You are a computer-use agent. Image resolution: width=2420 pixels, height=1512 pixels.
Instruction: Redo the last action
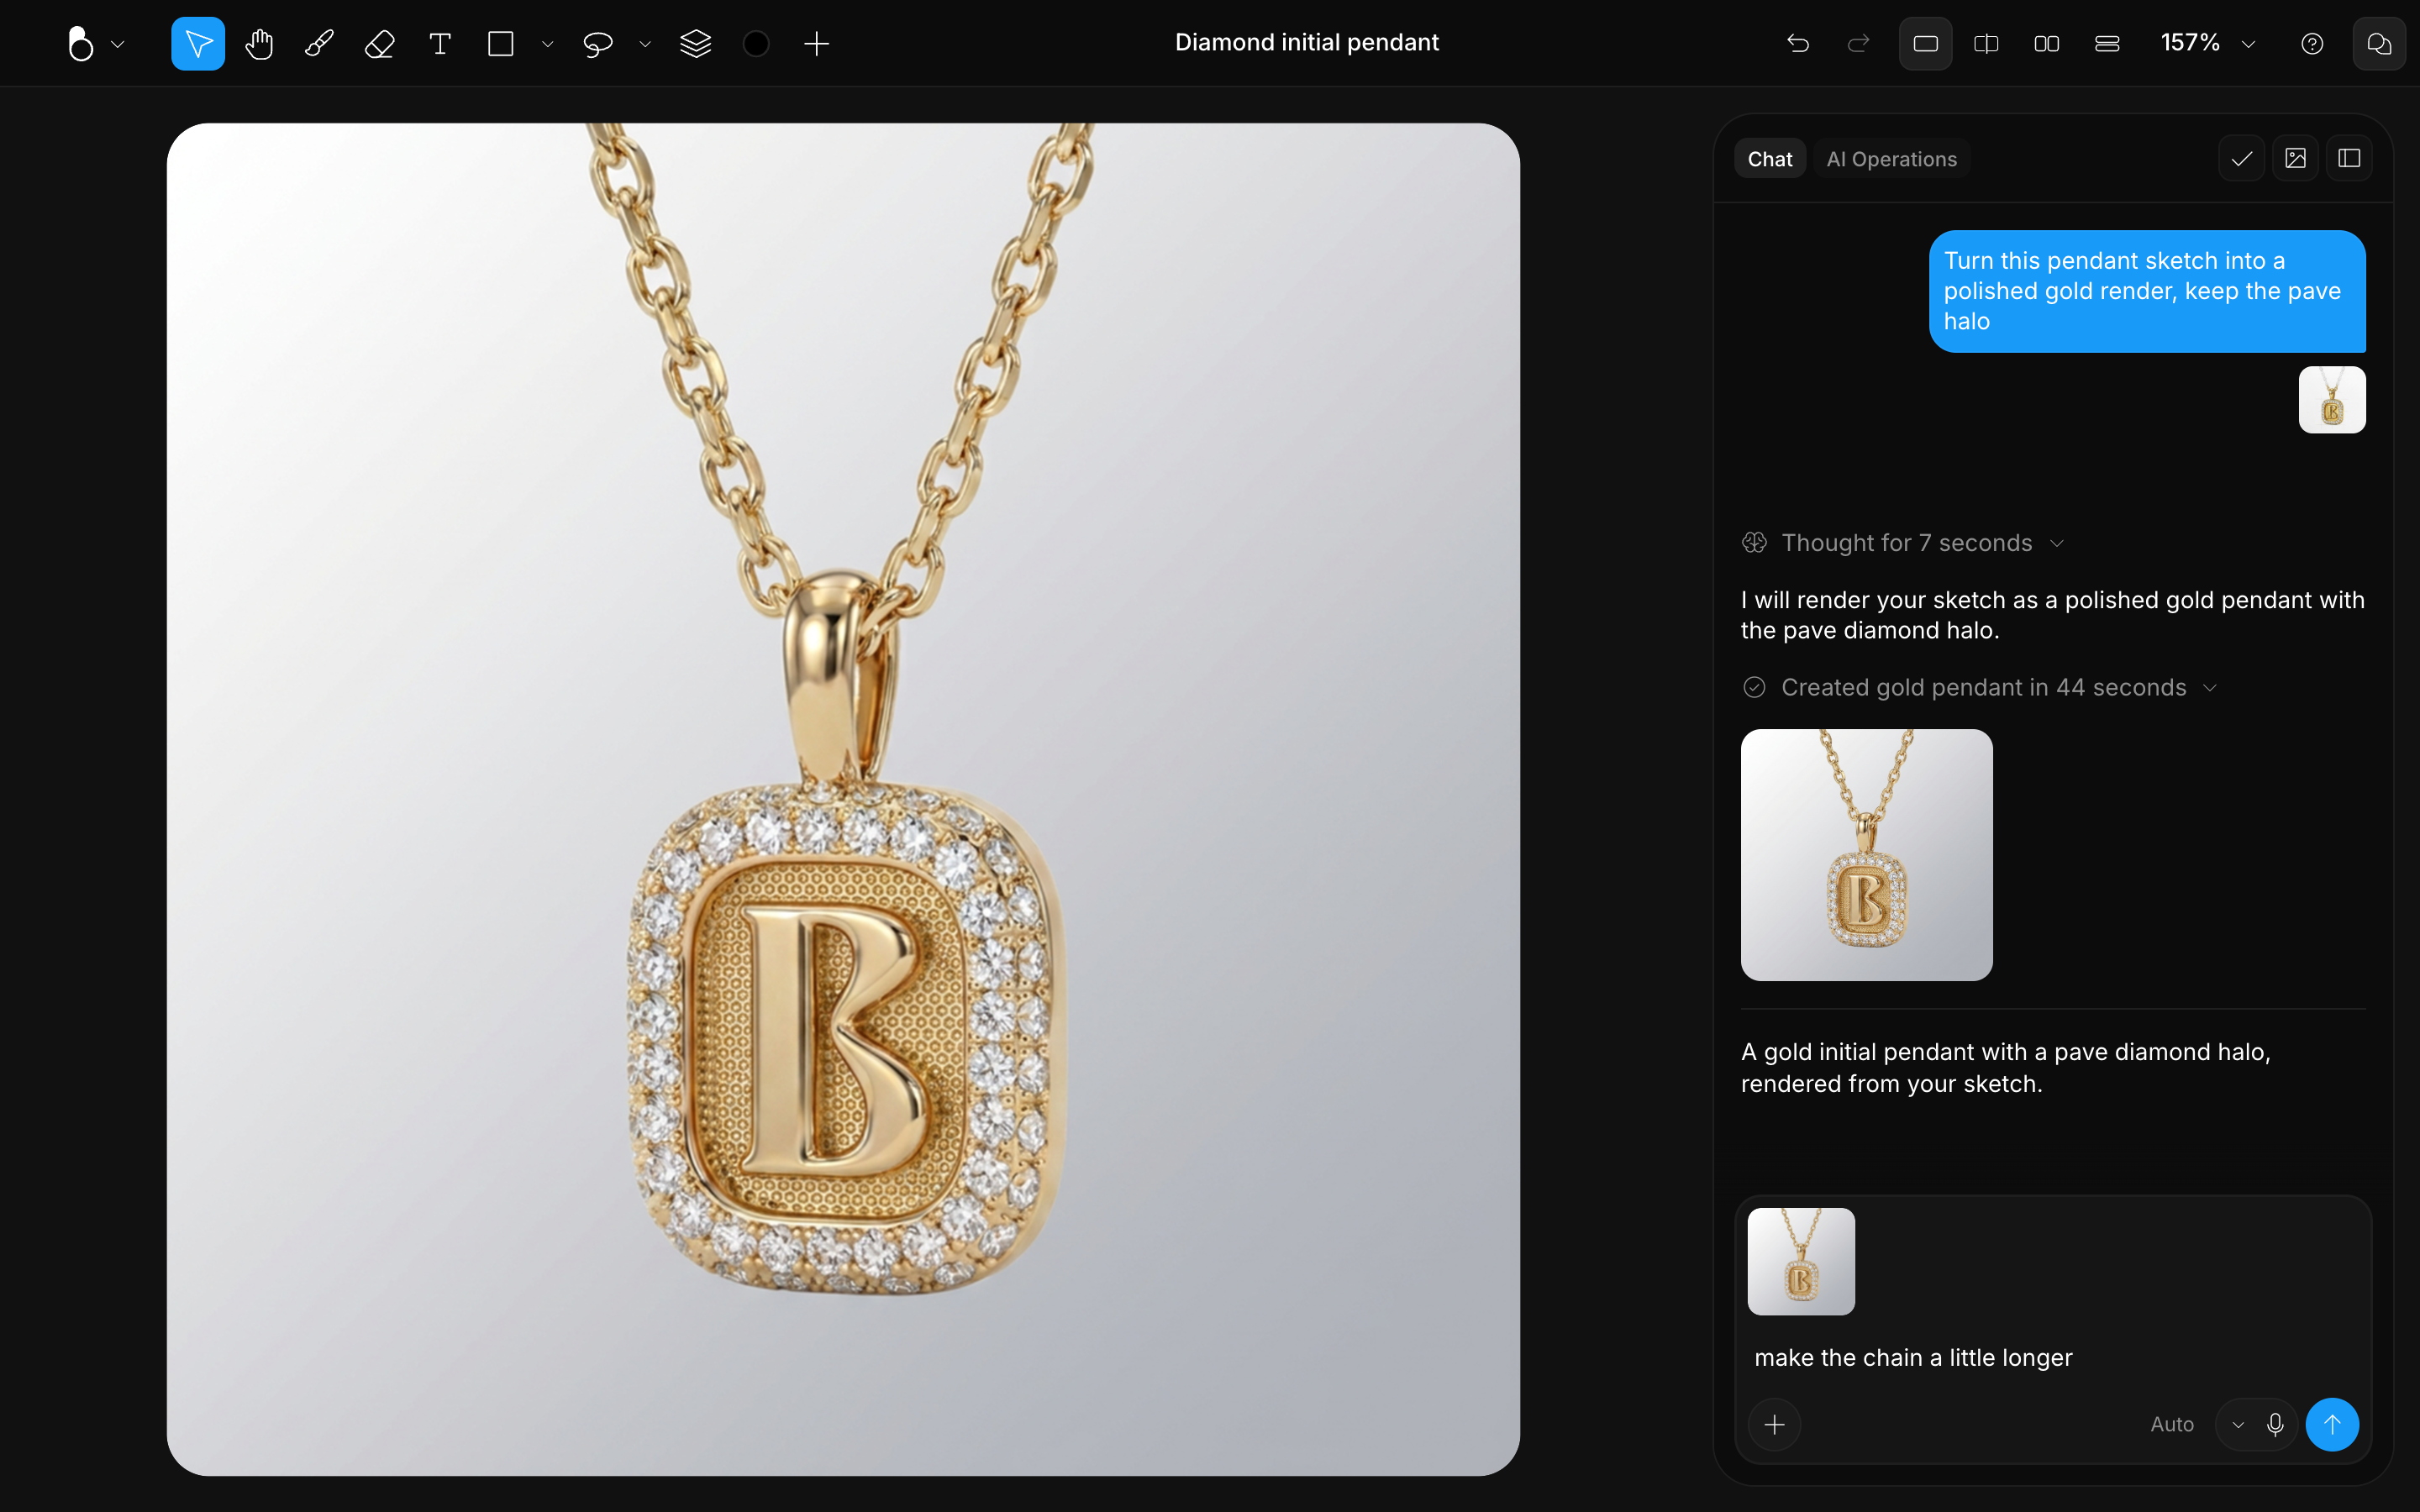1858,44
